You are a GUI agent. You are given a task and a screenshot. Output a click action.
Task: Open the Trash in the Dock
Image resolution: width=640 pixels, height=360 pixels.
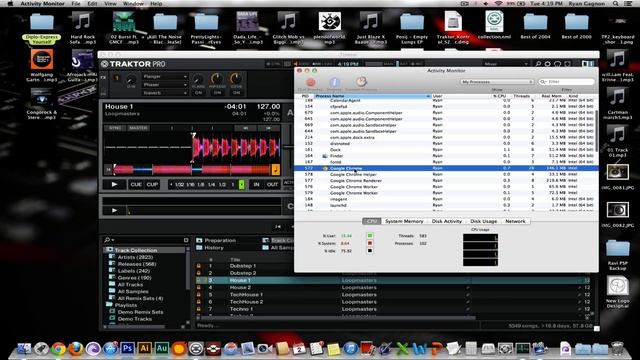click(617, 349)
